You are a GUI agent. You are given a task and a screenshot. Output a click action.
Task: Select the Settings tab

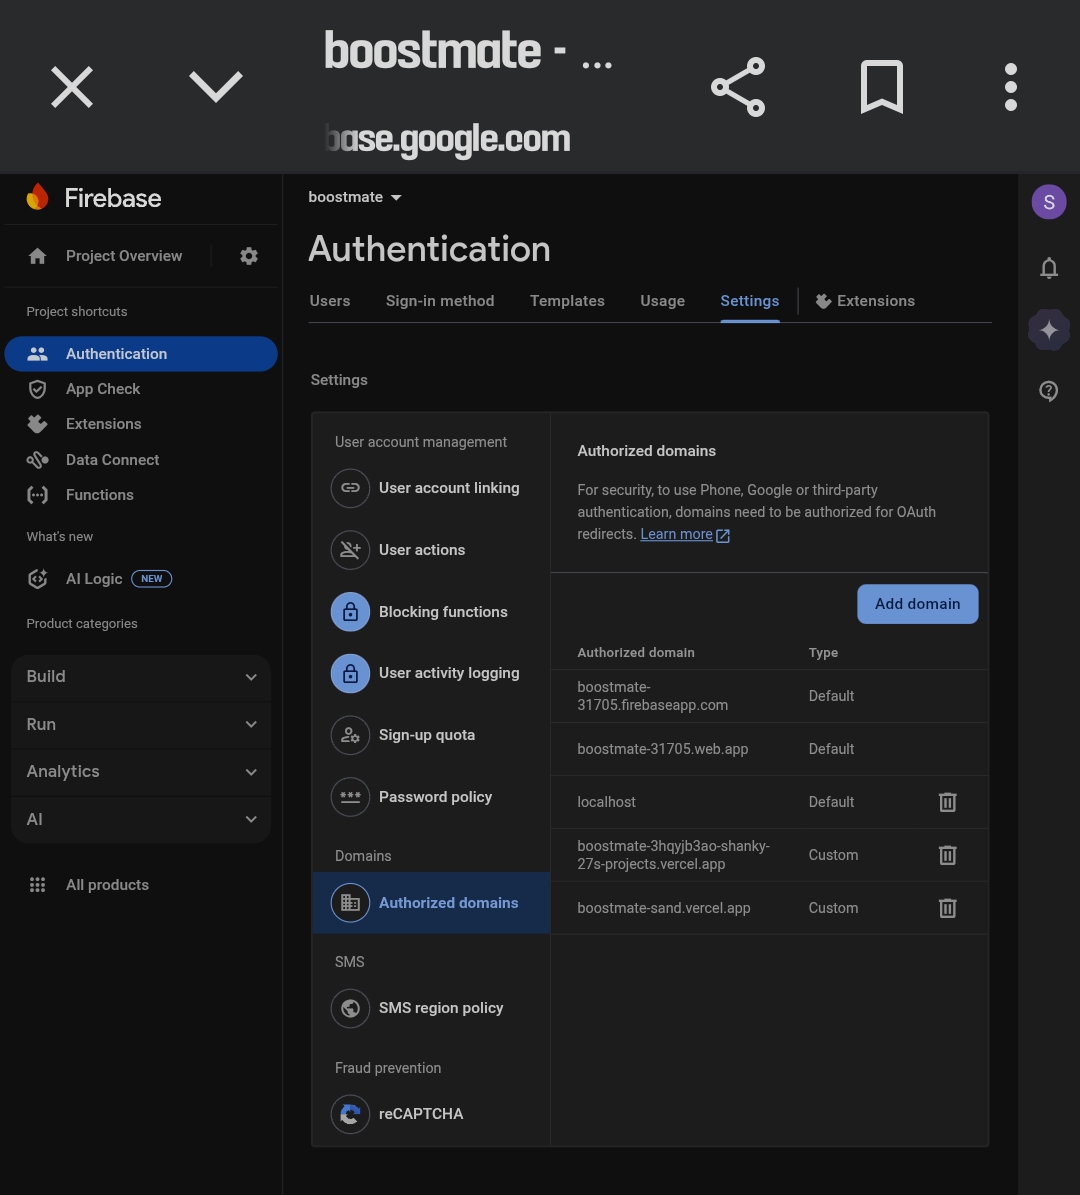pos(749,301)
